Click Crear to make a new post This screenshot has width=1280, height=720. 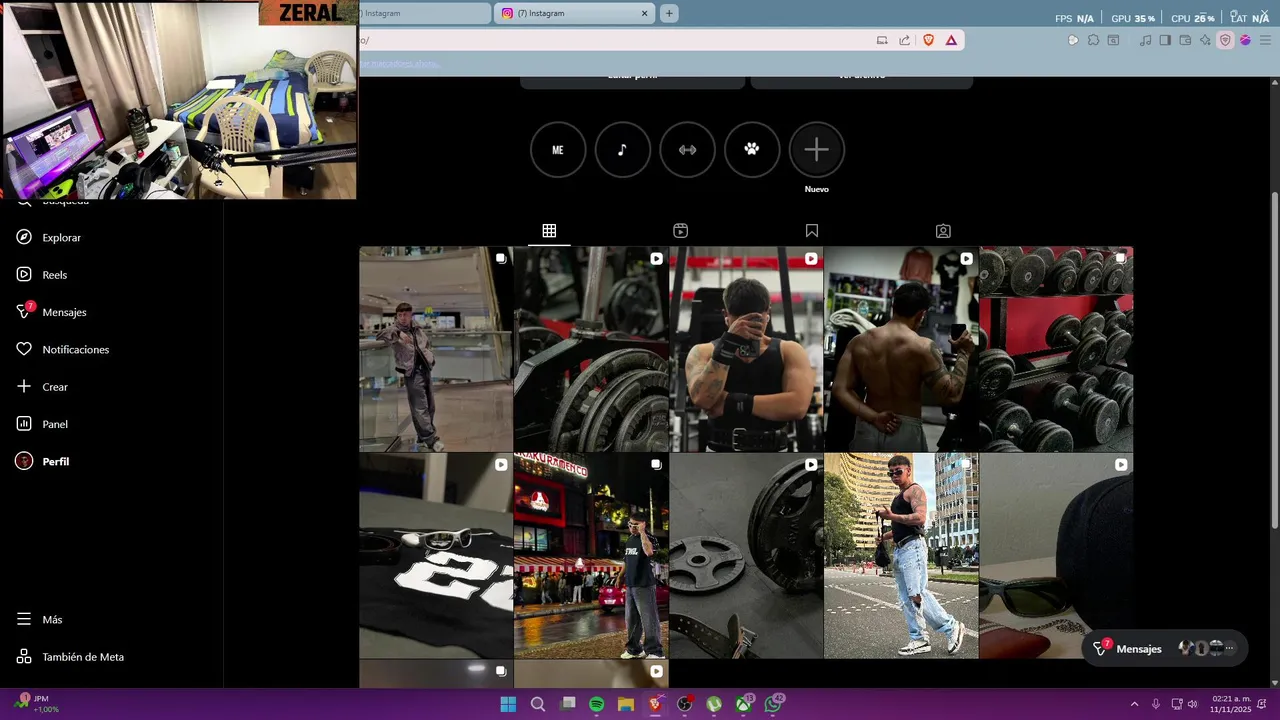(42, 387)
